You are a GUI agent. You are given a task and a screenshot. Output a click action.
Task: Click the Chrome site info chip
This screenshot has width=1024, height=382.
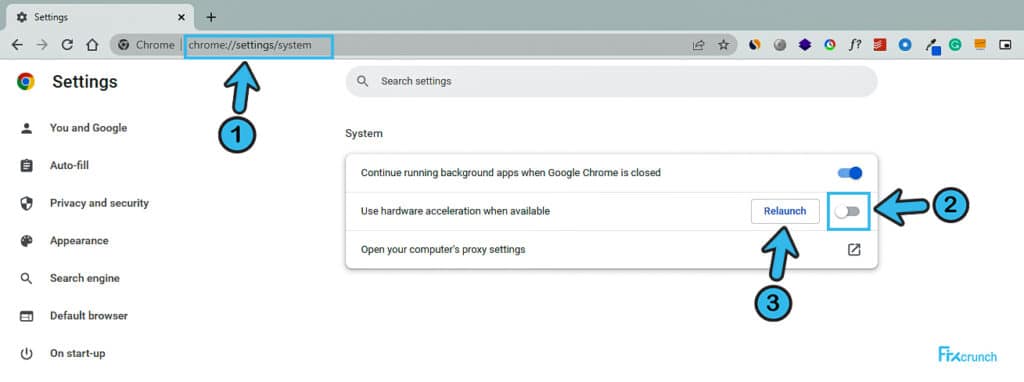146,45
